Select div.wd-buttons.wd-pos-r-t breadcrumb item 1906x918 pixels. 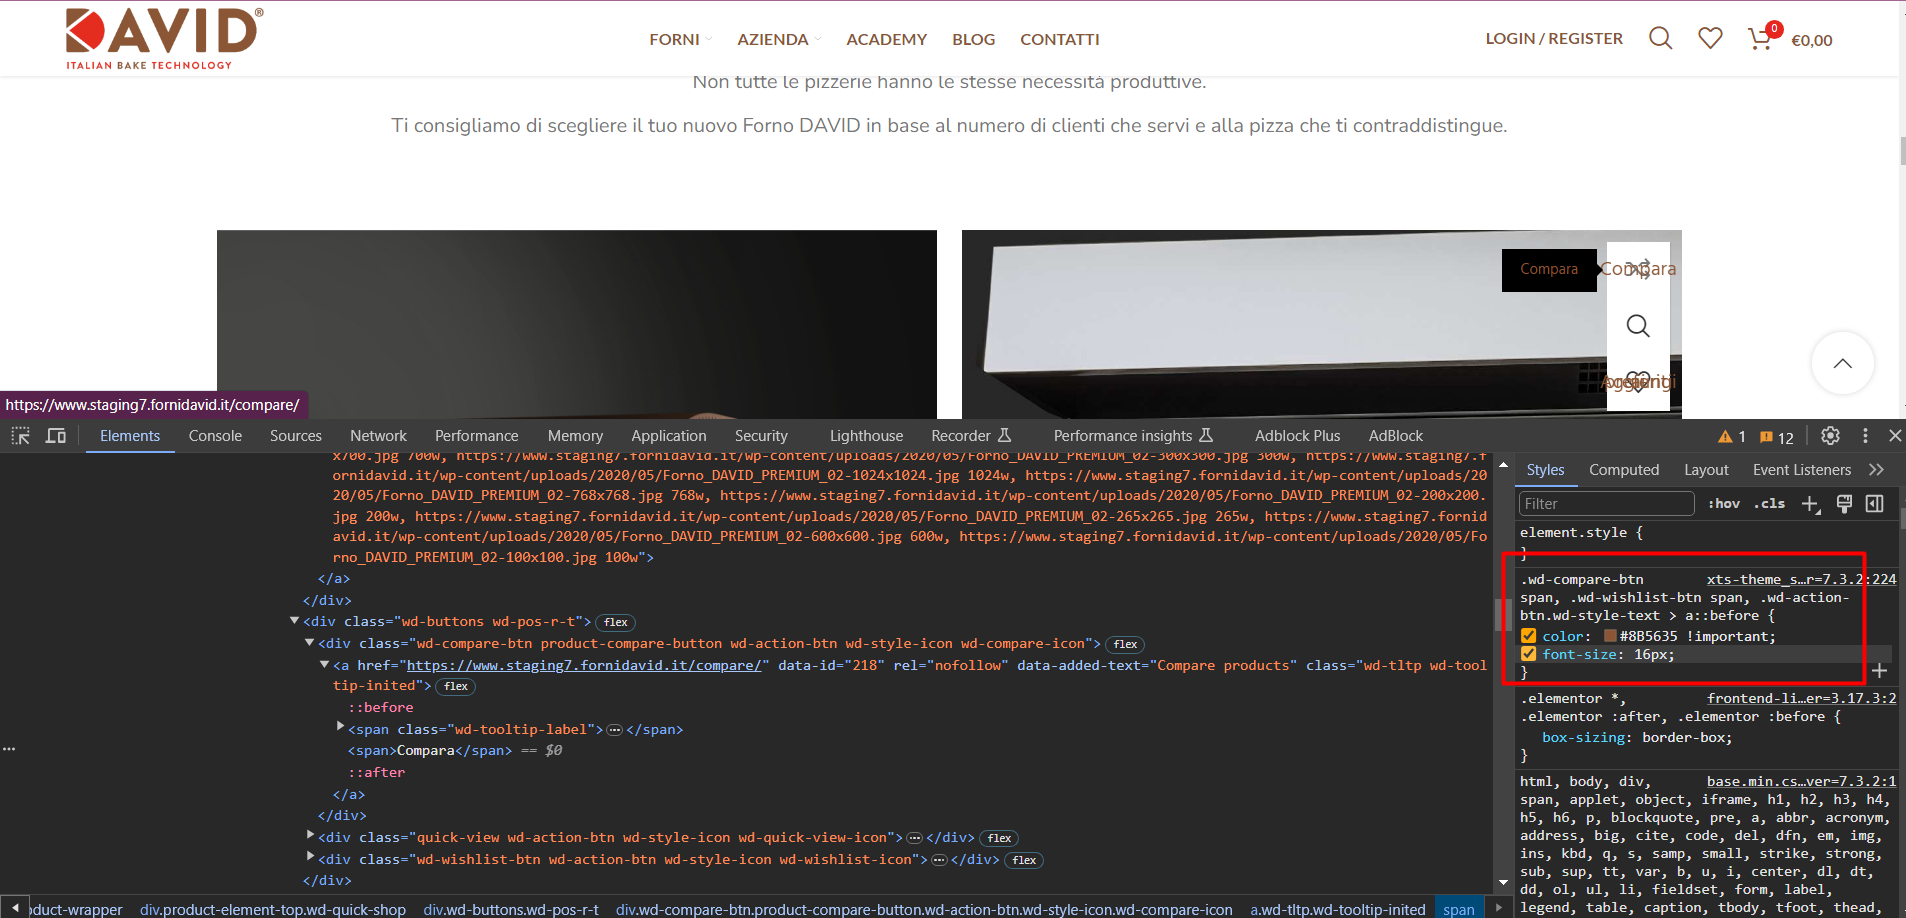pyautogui.click(x=511, y=909)
